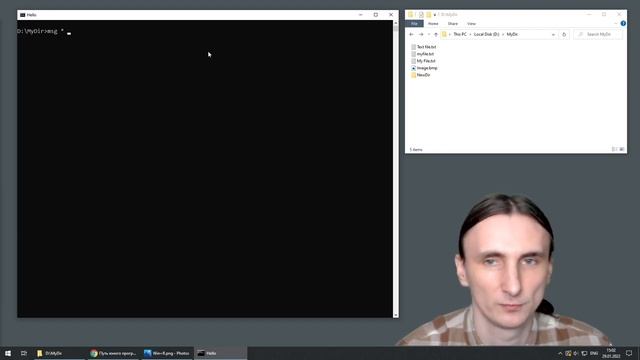Select the NewDir folder in Explorer
Viewport: 640px width, 360px height.
click(x=420, y=75)
